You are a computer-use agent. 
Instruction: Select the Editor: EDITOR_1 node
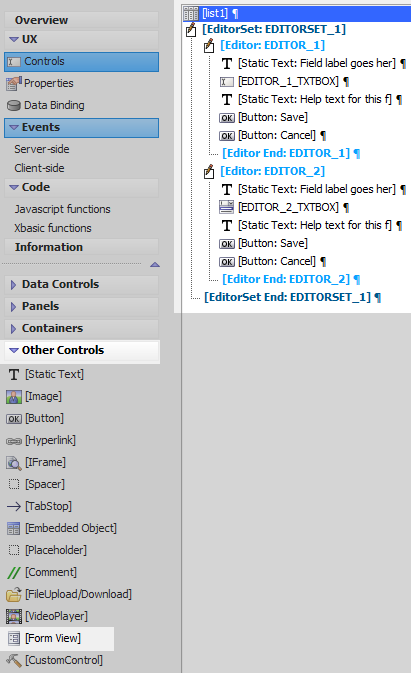pyautogui.click(x=272, y=45)
